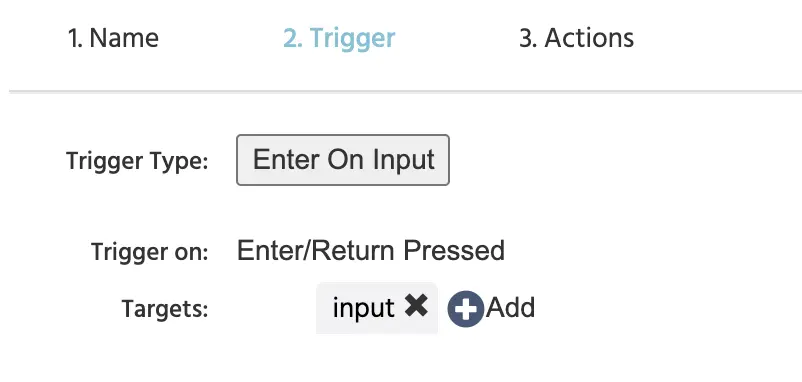The width and height of the screenshot is (802, 382).
Task: Choose a different trigger than Enter On Input
Action: pyautogui.click(x=343, y=160)
